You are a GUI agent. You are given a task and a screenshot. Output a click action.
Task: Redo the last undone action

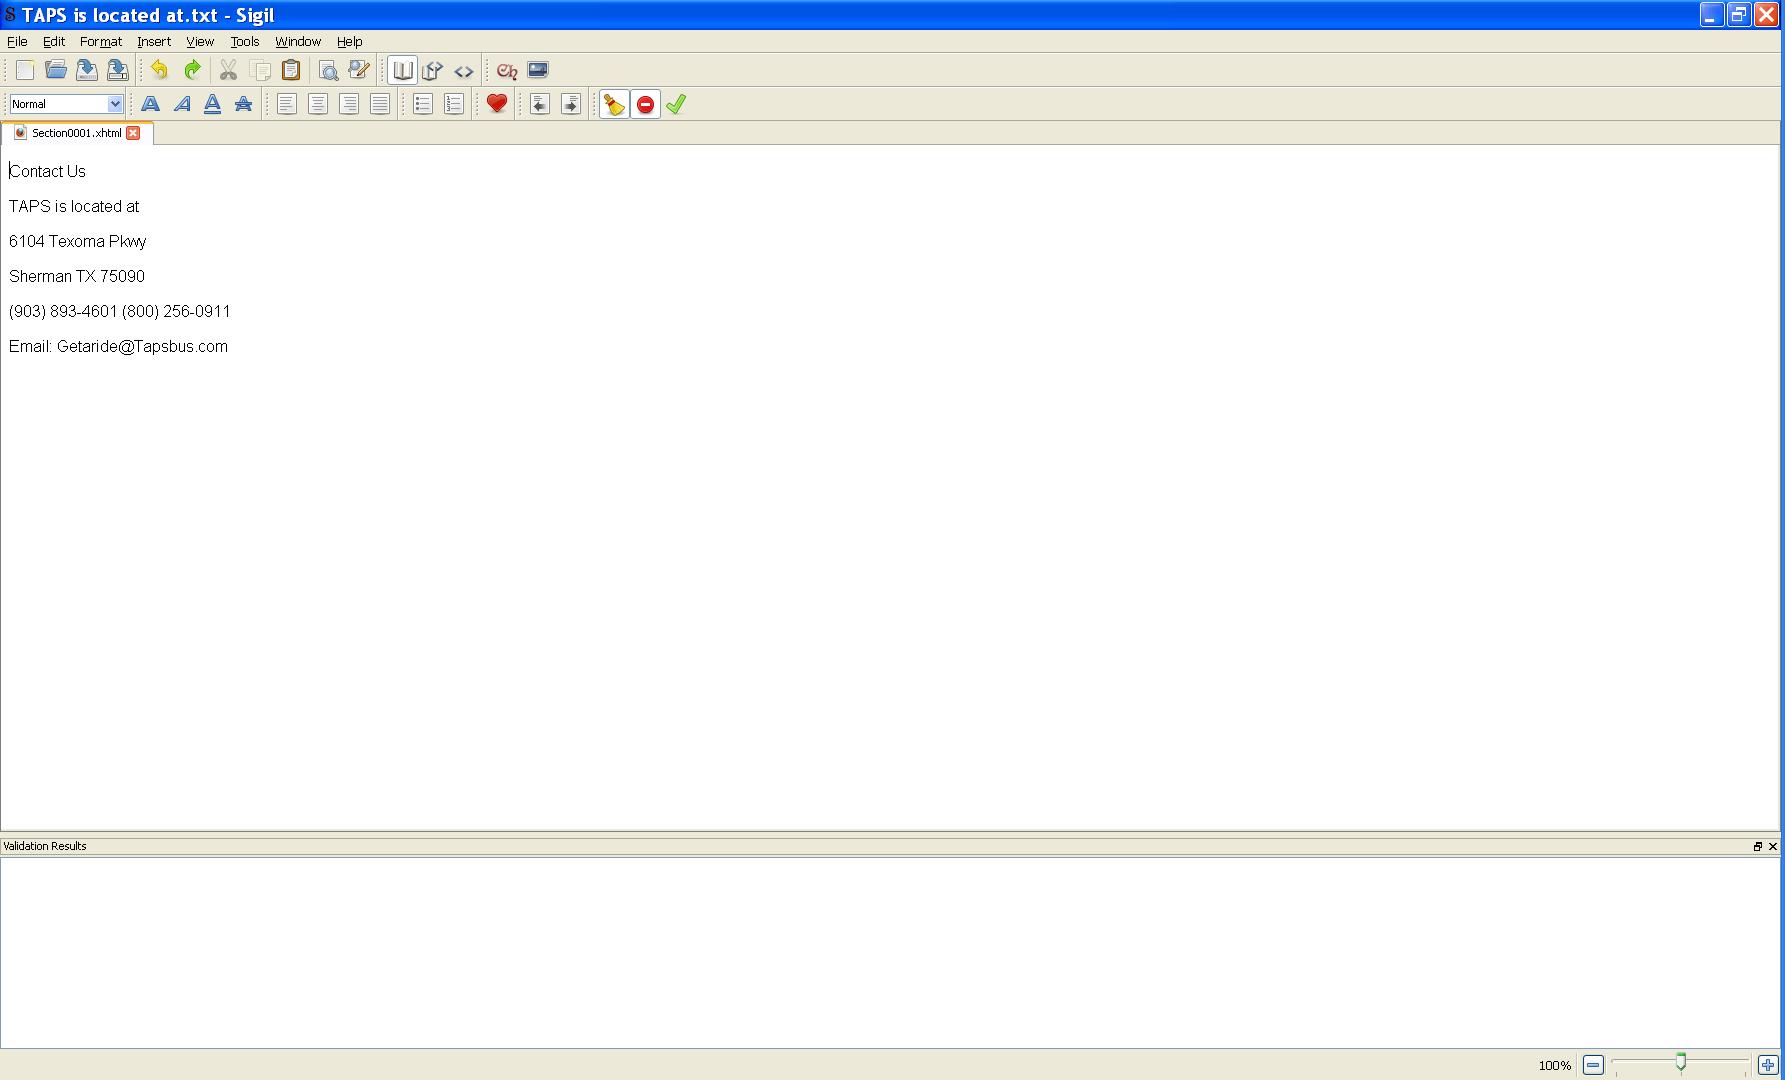(192, 70)
